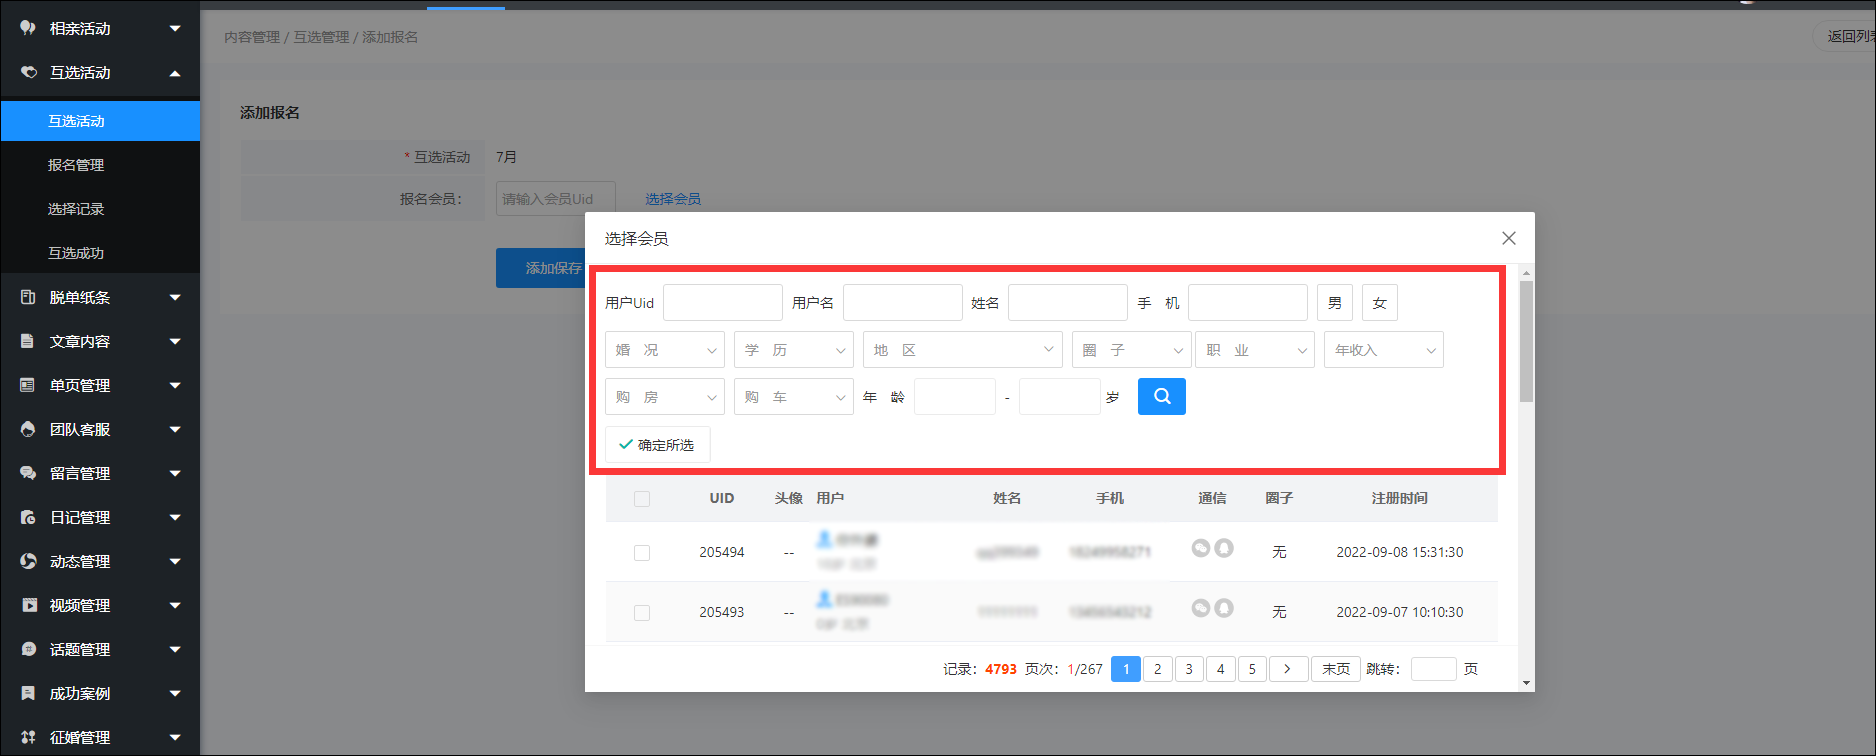
Task: Open the 婚况 dropdown
Action: (x=664, y=350)
